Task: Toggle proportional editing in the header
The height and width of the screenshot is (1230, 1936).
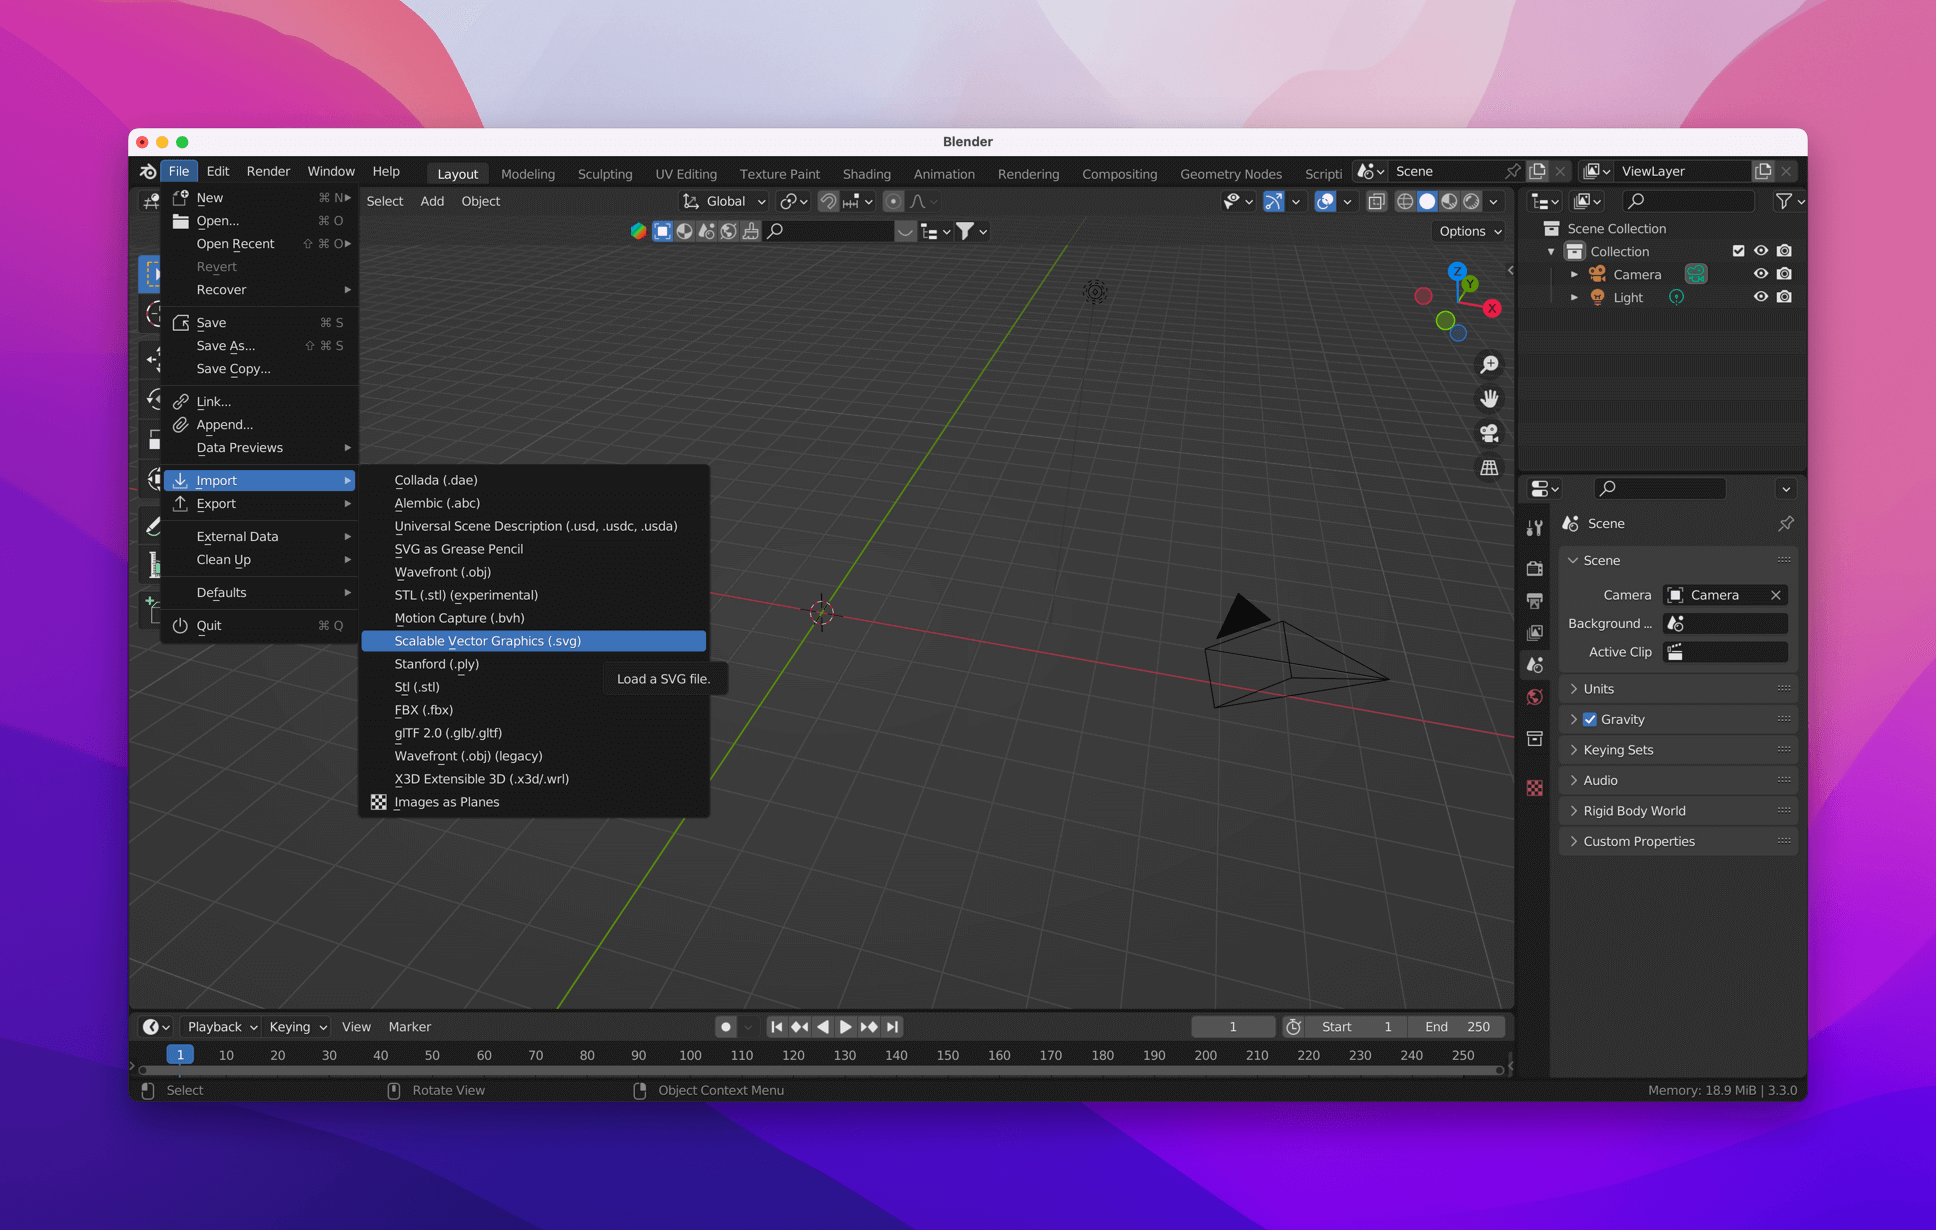Action: (x=893, y=201)
